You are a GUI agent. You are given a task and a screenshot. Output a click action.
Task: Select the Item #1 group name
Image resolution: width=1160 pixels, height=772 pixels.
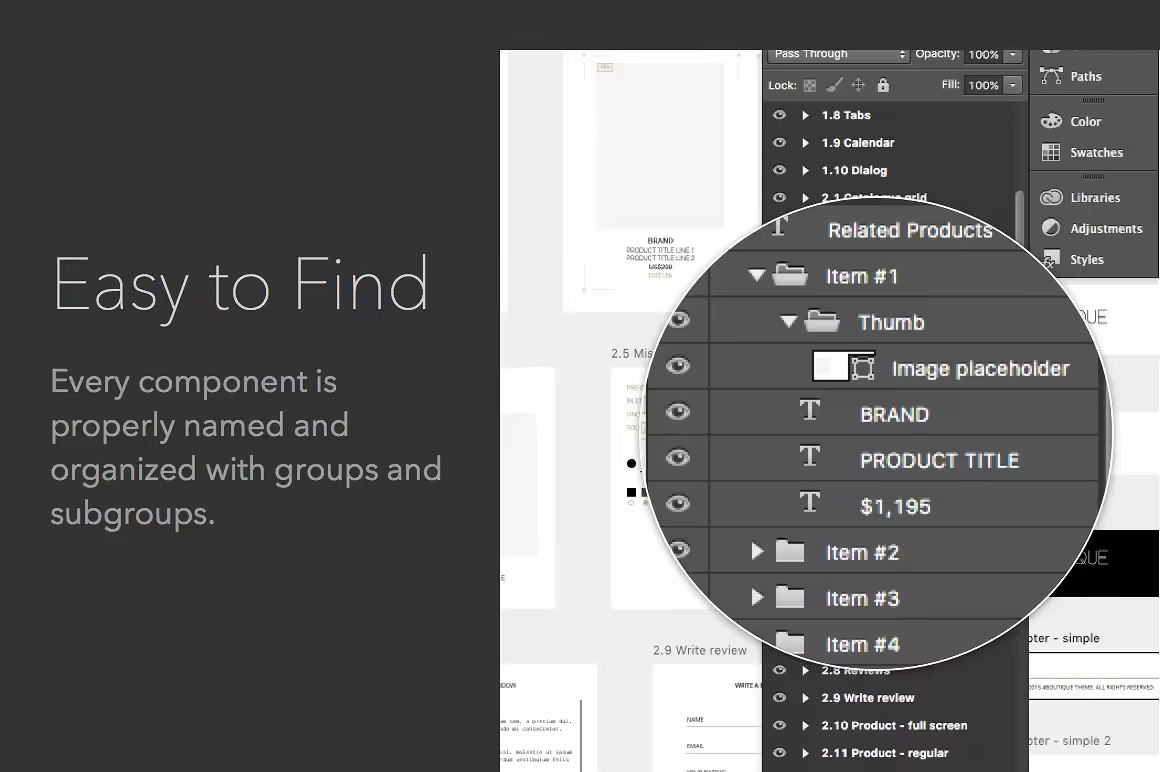pyautogui.click(x=862, y=277)
